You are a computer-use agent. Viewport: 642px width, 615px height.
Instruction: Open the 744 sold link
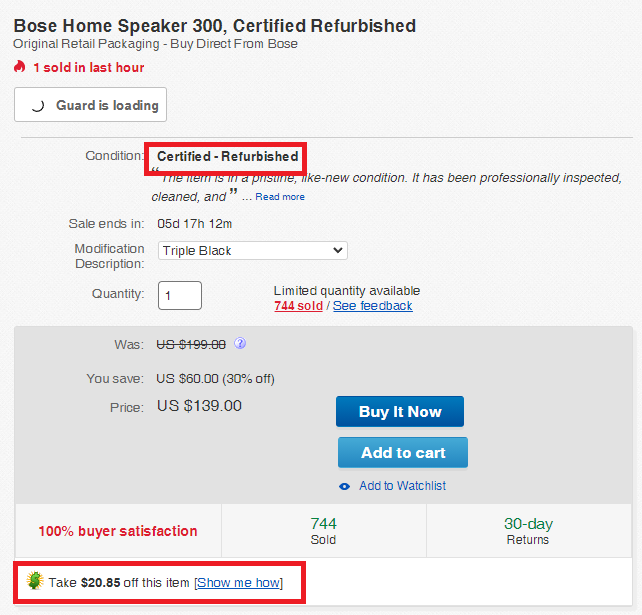coord(298,306)
